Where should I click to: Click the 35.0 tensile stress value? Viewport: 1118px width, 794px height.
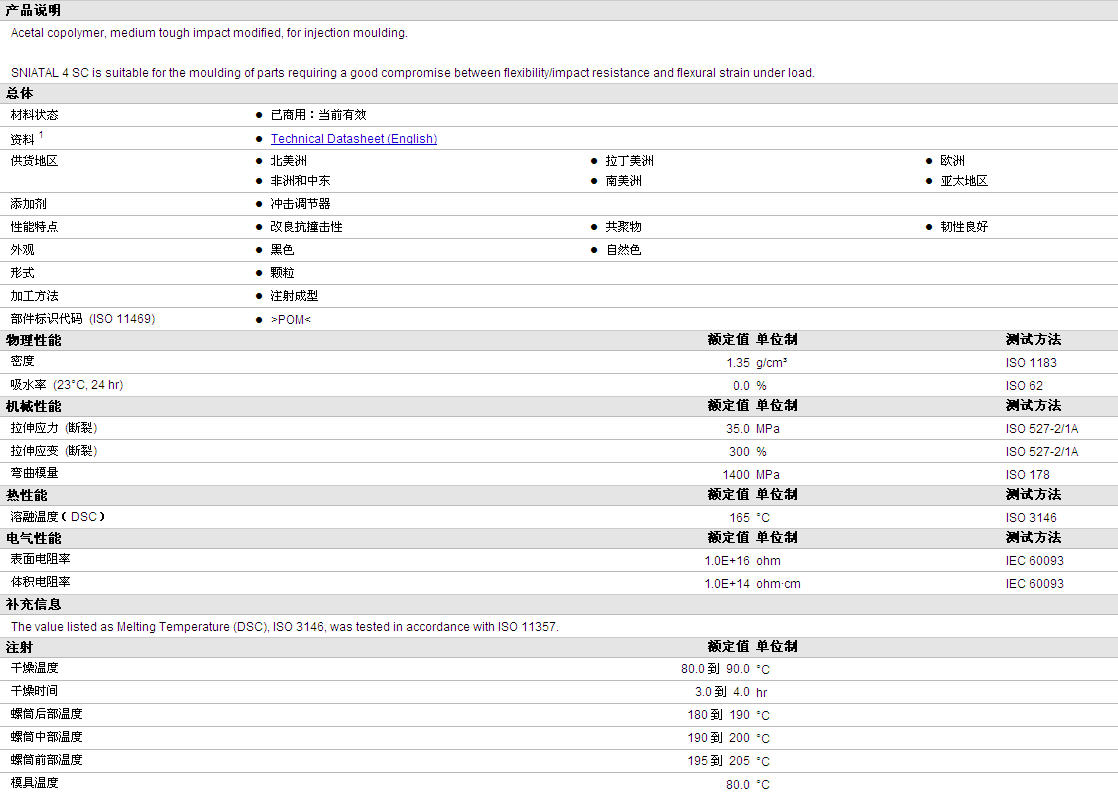coord(738,429)
